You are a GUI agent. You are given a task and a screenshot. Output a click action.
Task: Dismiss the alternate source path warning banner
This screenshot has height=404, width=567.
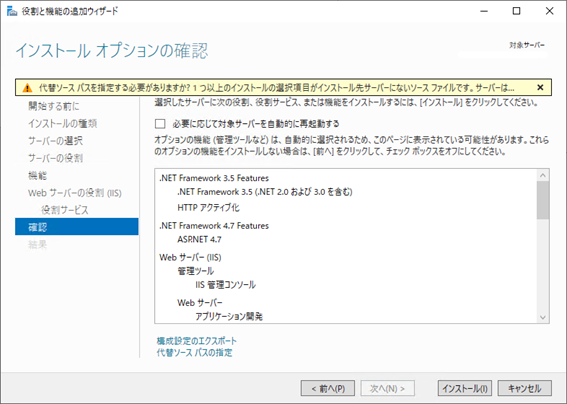coord(540,88)
